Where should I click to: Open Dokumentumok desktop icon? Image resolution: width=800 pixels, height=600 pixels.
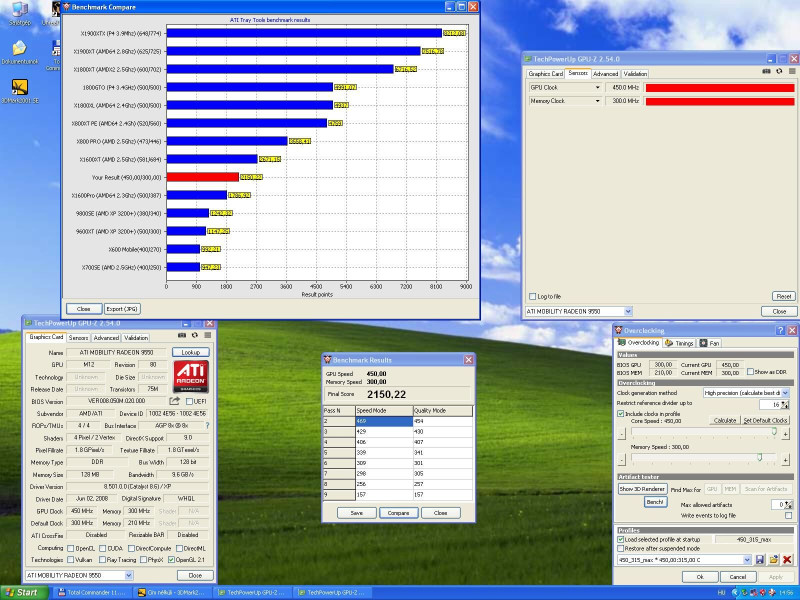[19, 52]
